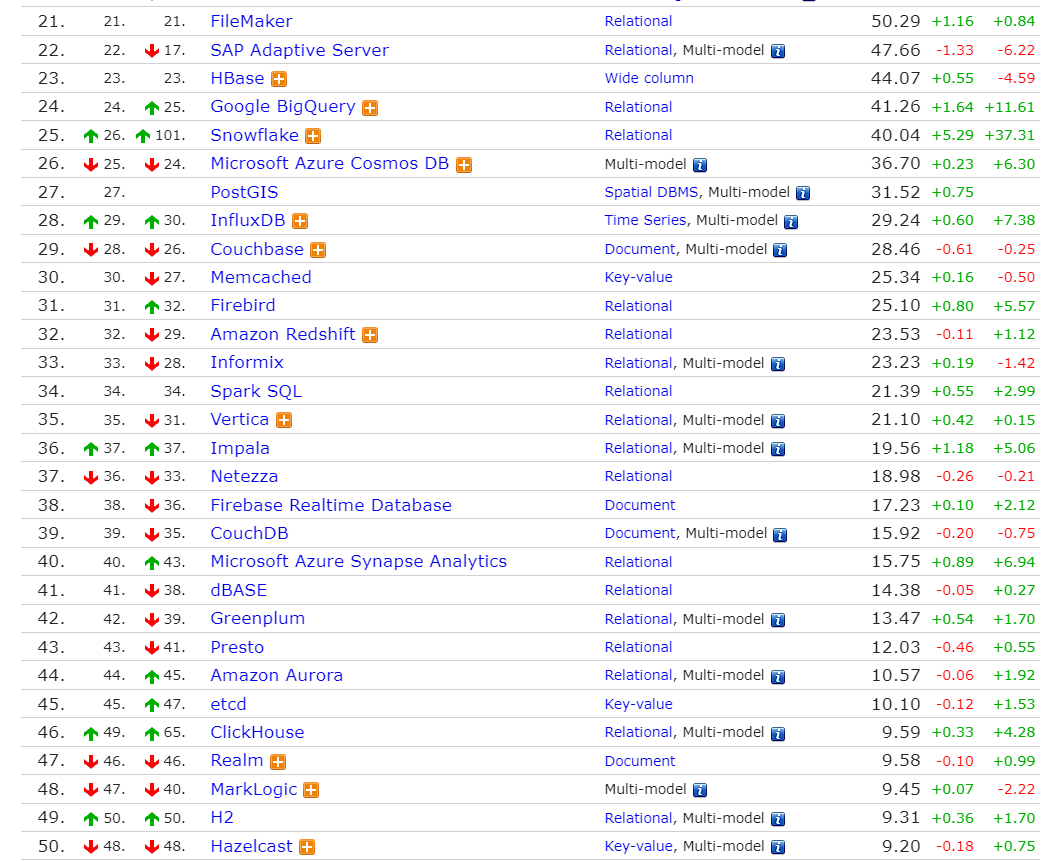The height and width of the screenshot is (861, 1052).
Task: Click the multi-model info icon in Cosmos DB row
Action: 700,165
